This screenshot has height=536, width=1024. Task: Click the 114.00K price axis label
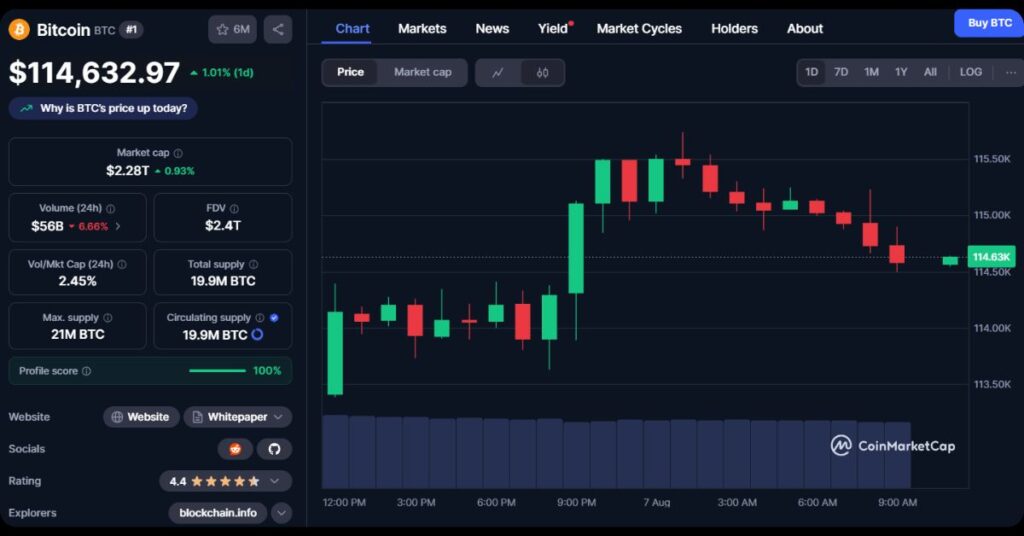click(x=991, y=328)
